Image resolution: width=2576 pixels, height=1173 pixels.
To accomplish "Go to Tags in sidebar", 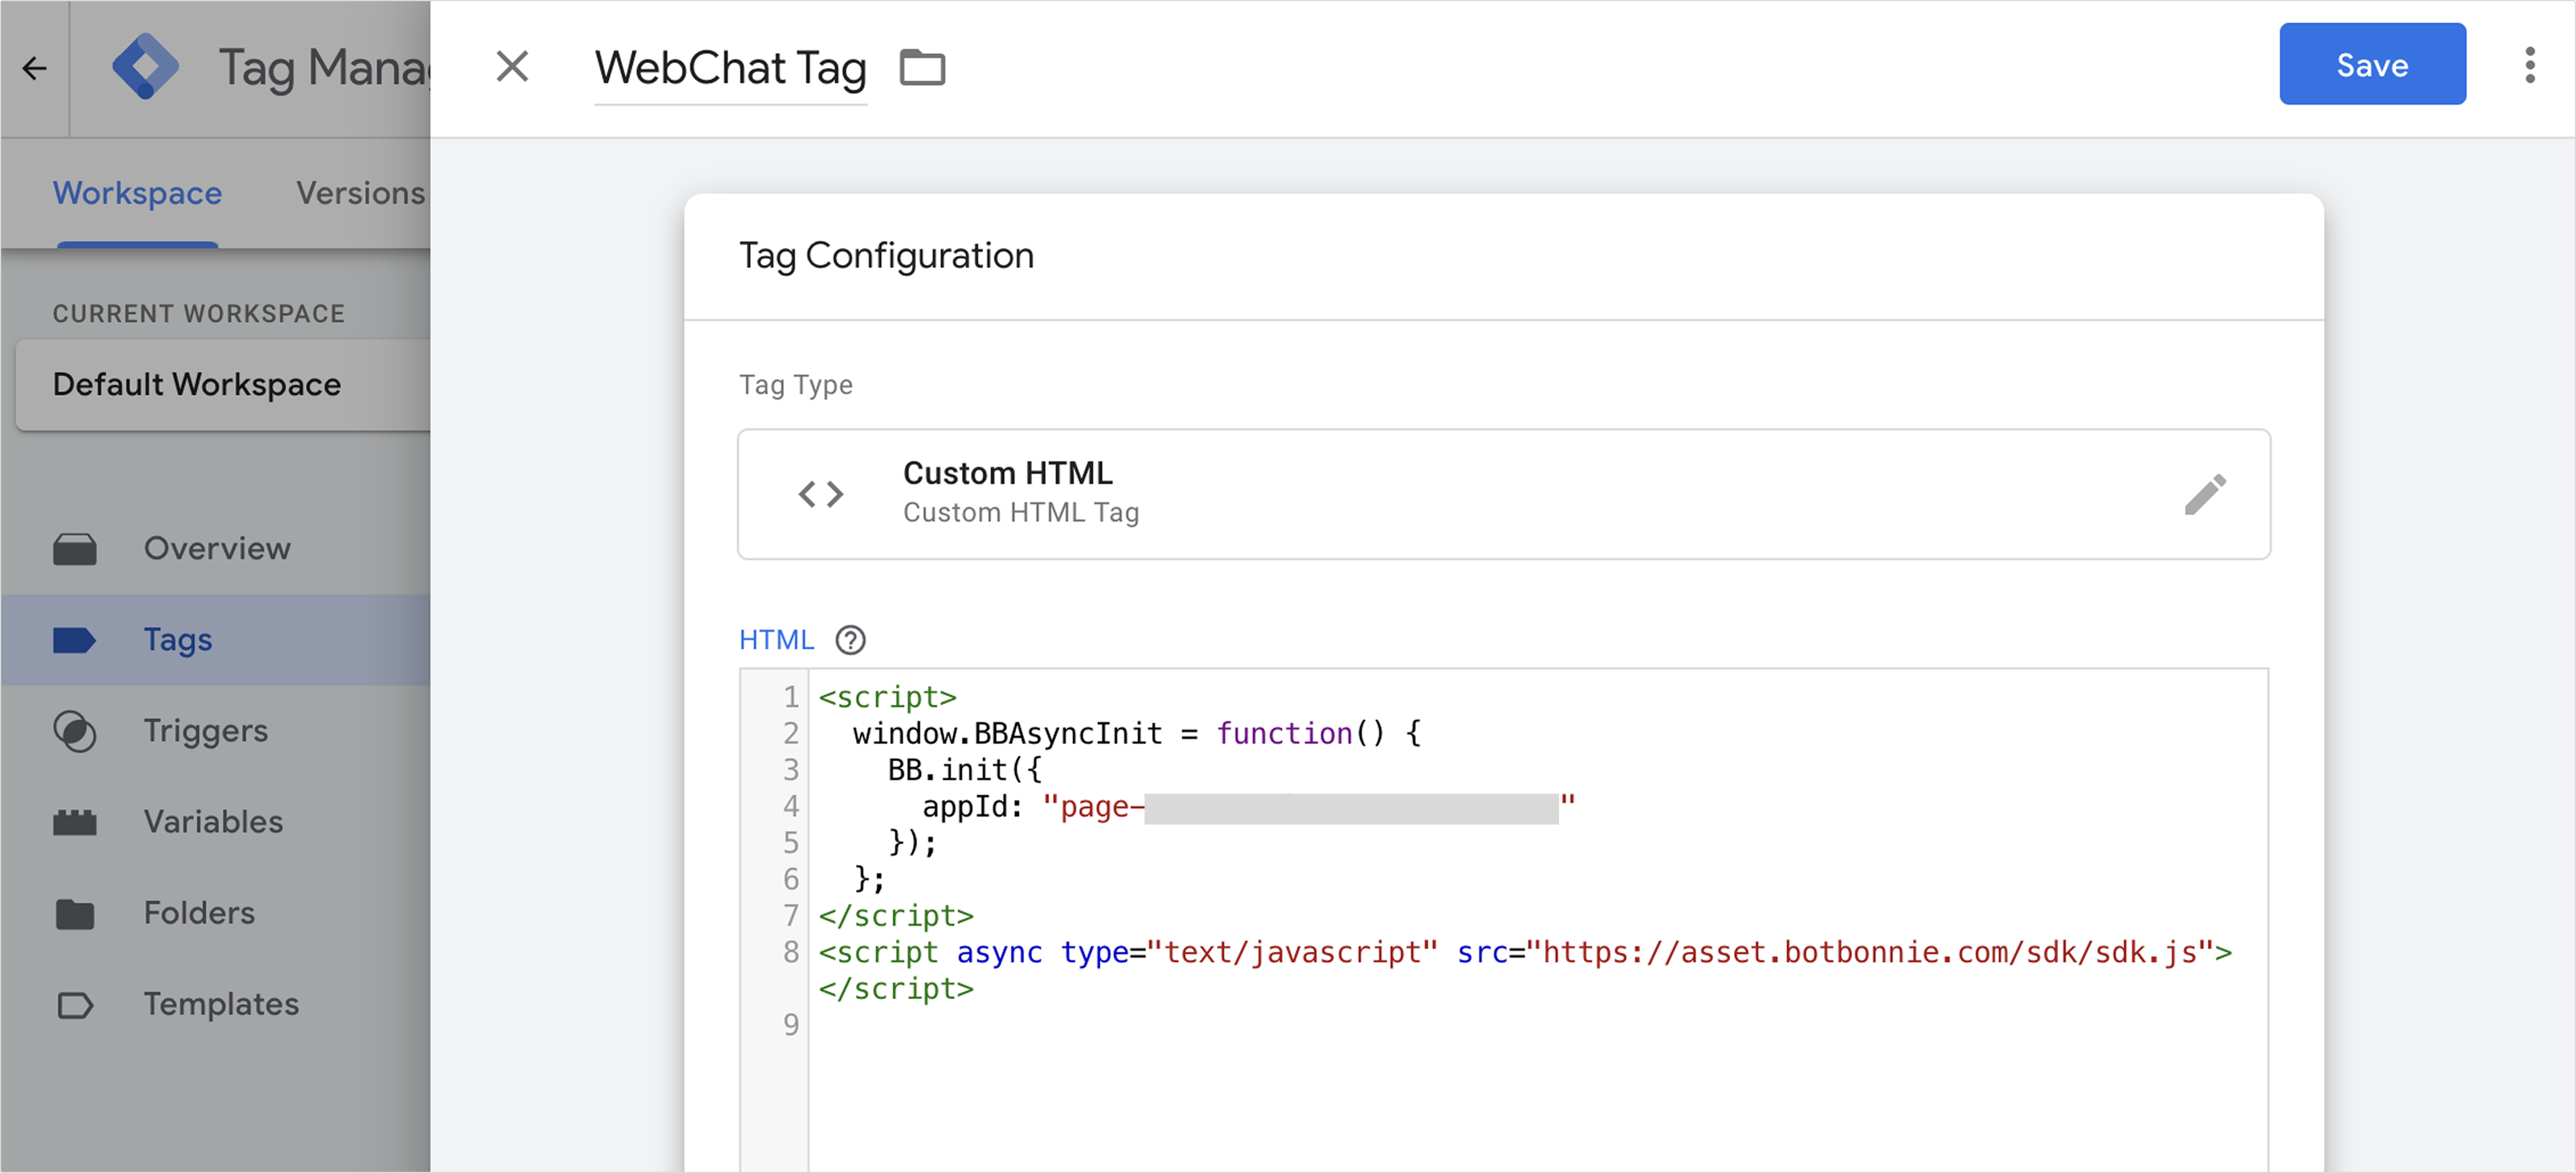I will [x=178, y=639].
